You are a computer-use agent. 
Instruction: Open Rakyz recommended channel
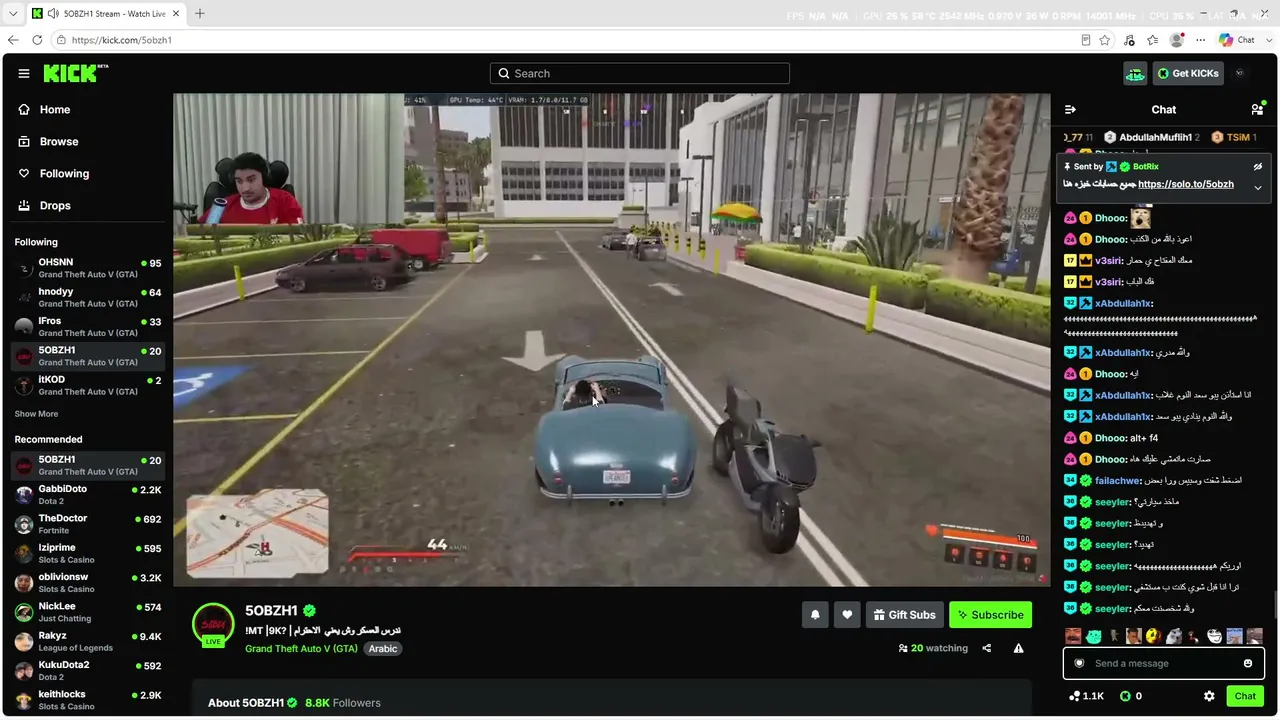pyautogui.click(x=87, y=641)
